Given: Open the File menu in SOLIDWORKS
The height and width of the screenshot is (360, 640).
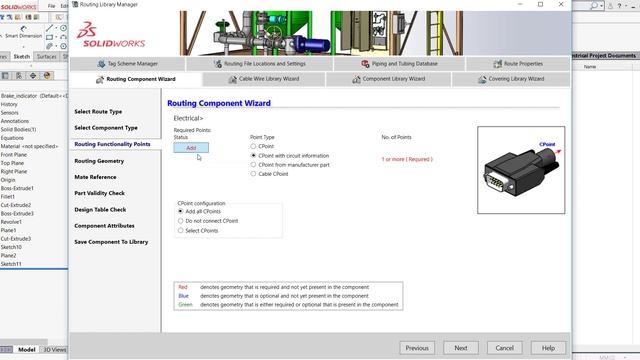Looking at the screenshot, I should [51, 6].
